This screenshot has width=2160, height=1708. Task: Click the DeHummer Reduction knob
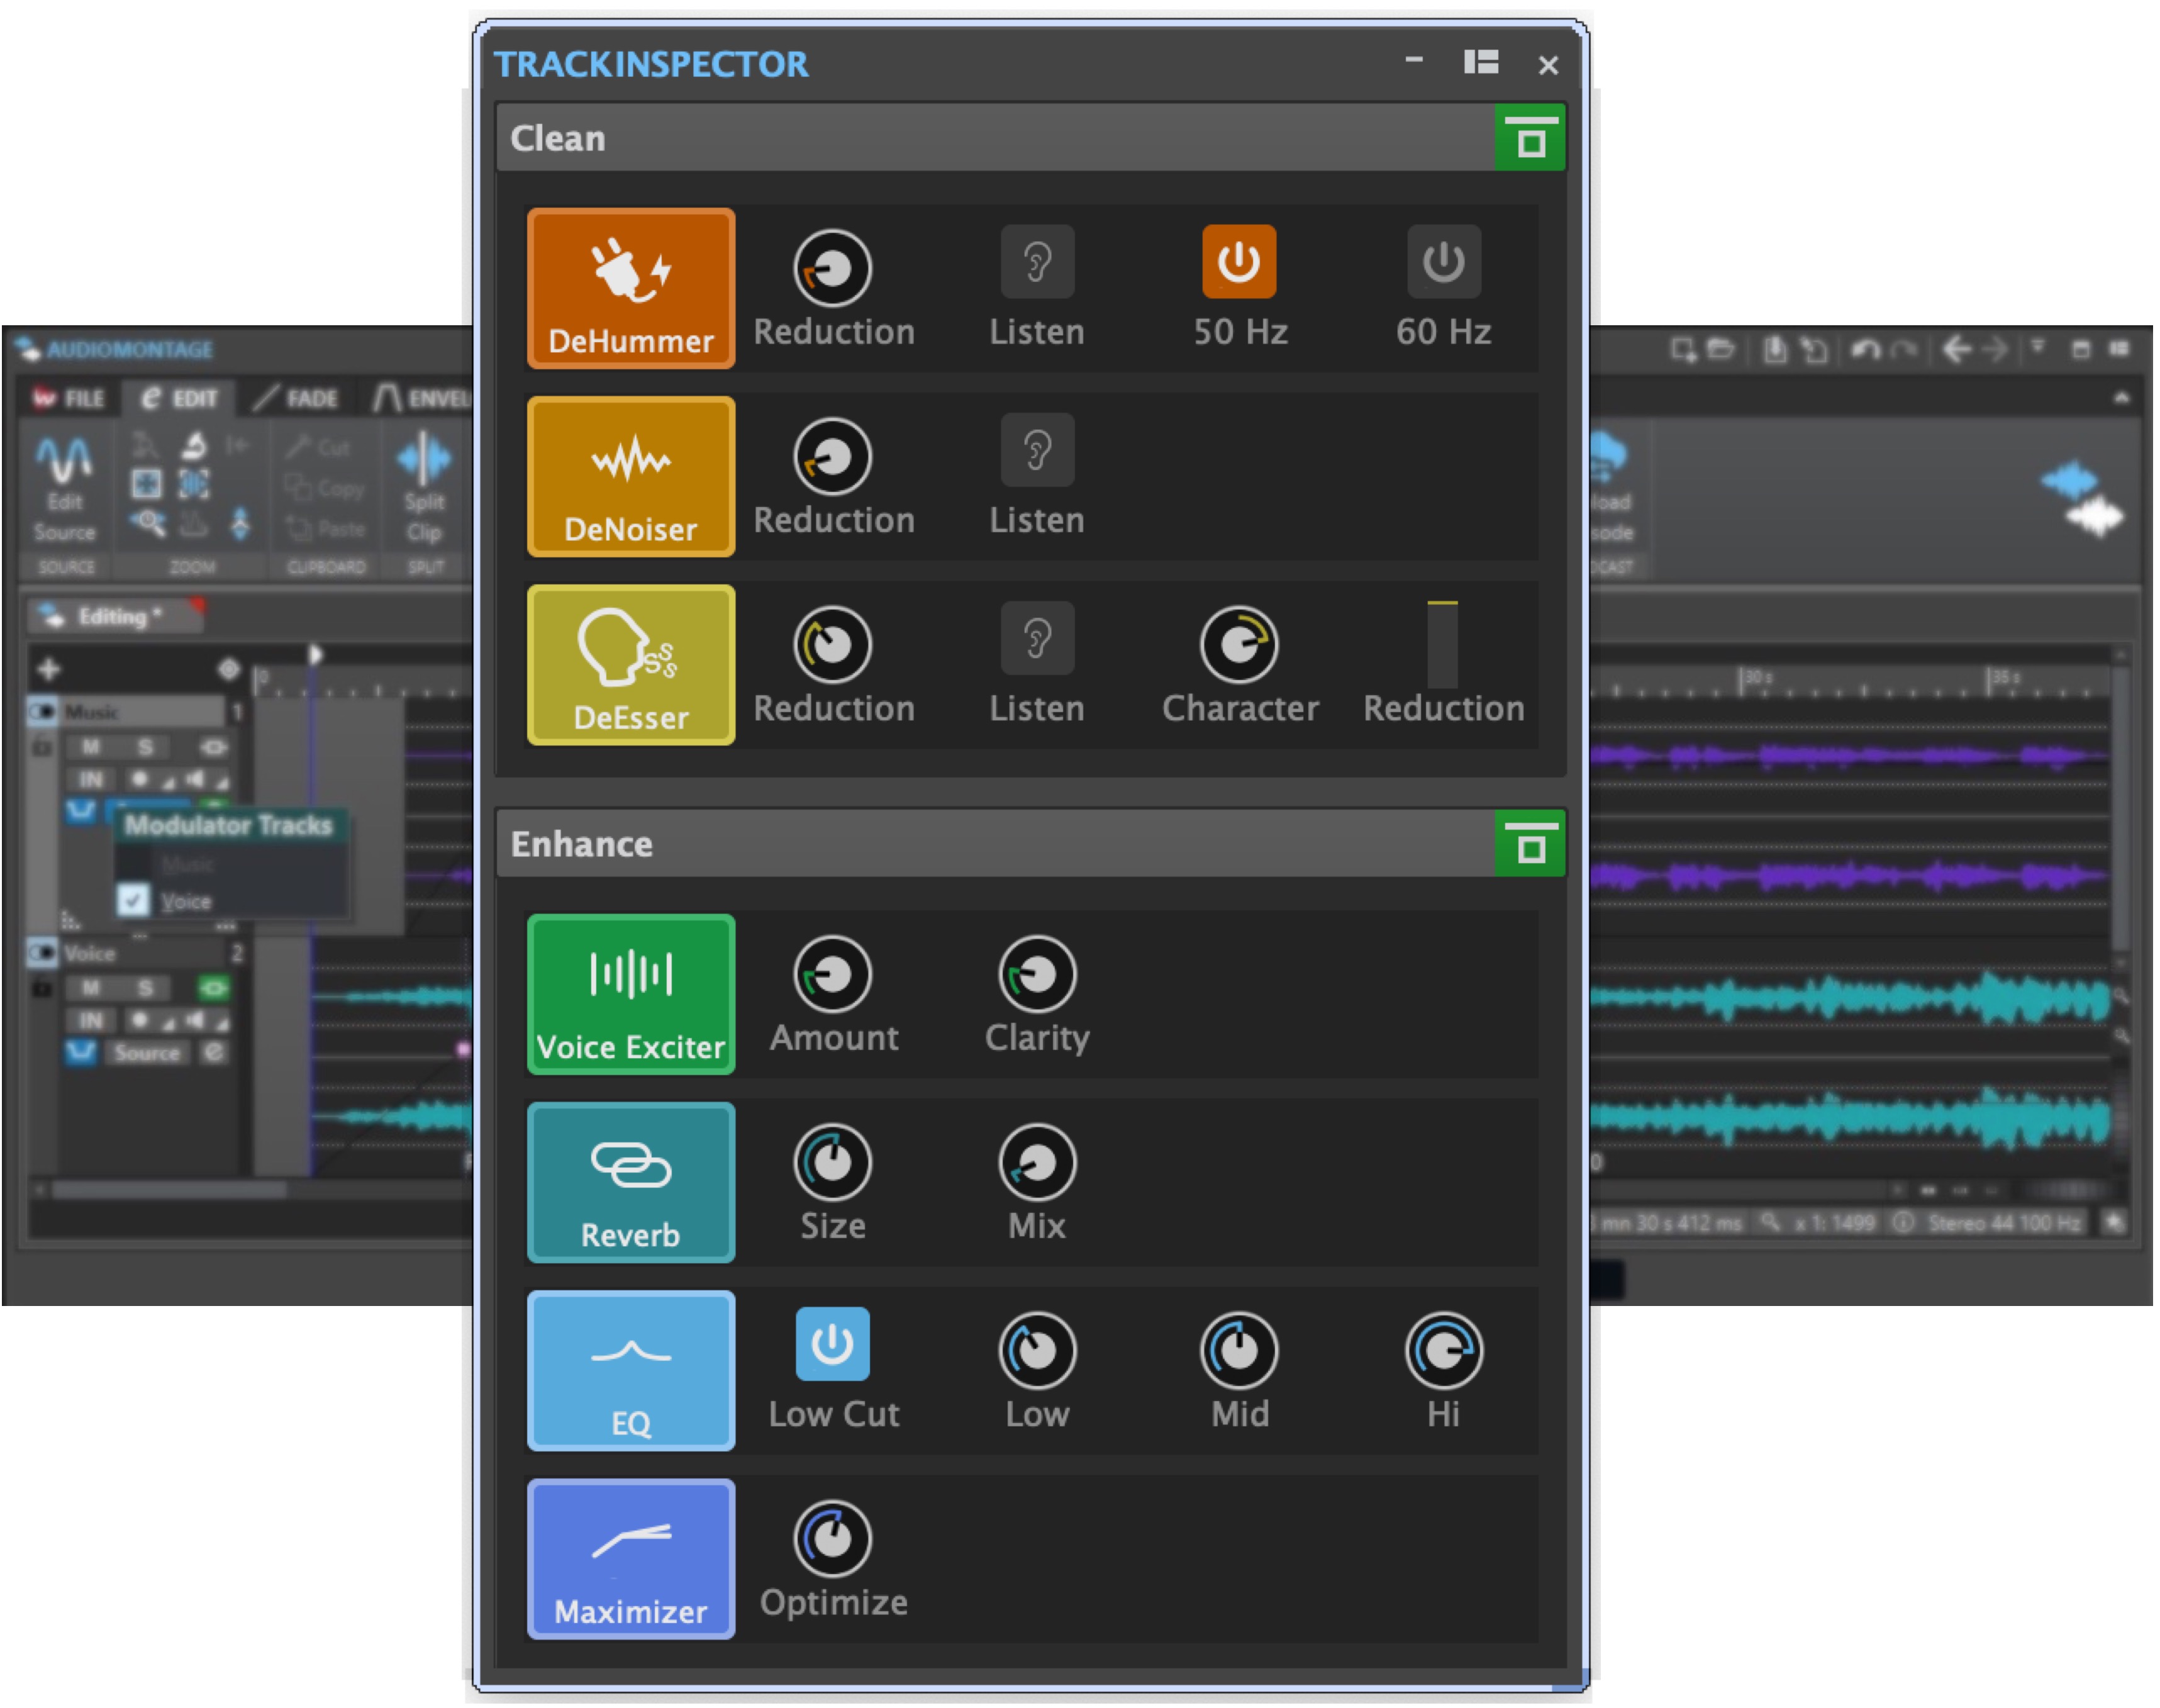[x=833, y=268]
